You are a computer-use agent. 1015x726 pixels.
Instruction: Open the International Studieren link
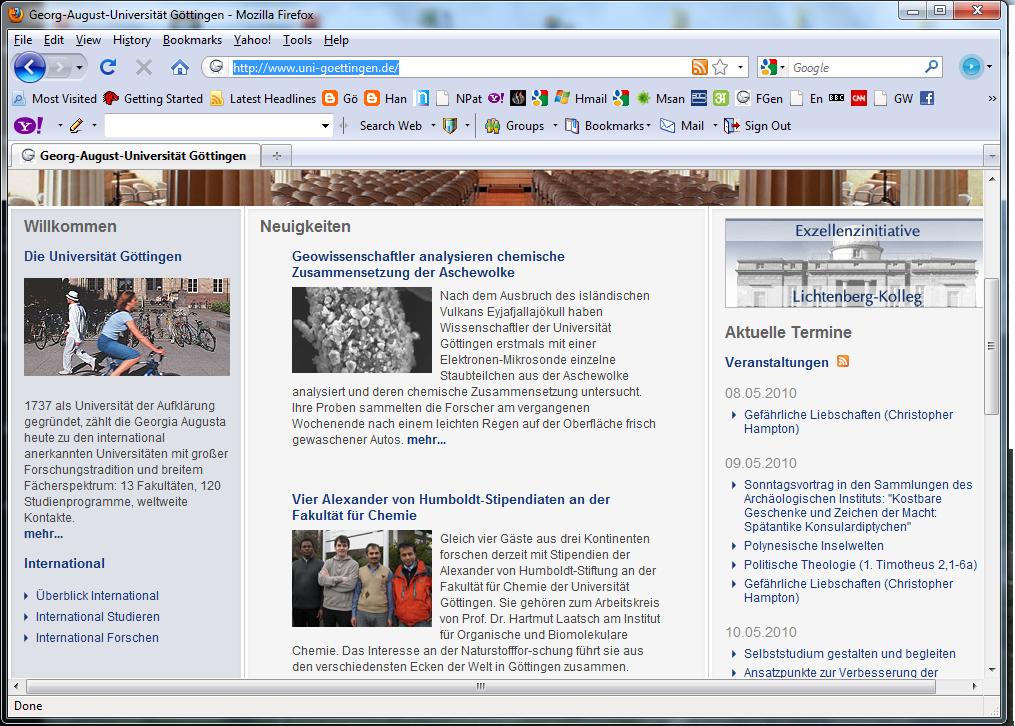97,617
